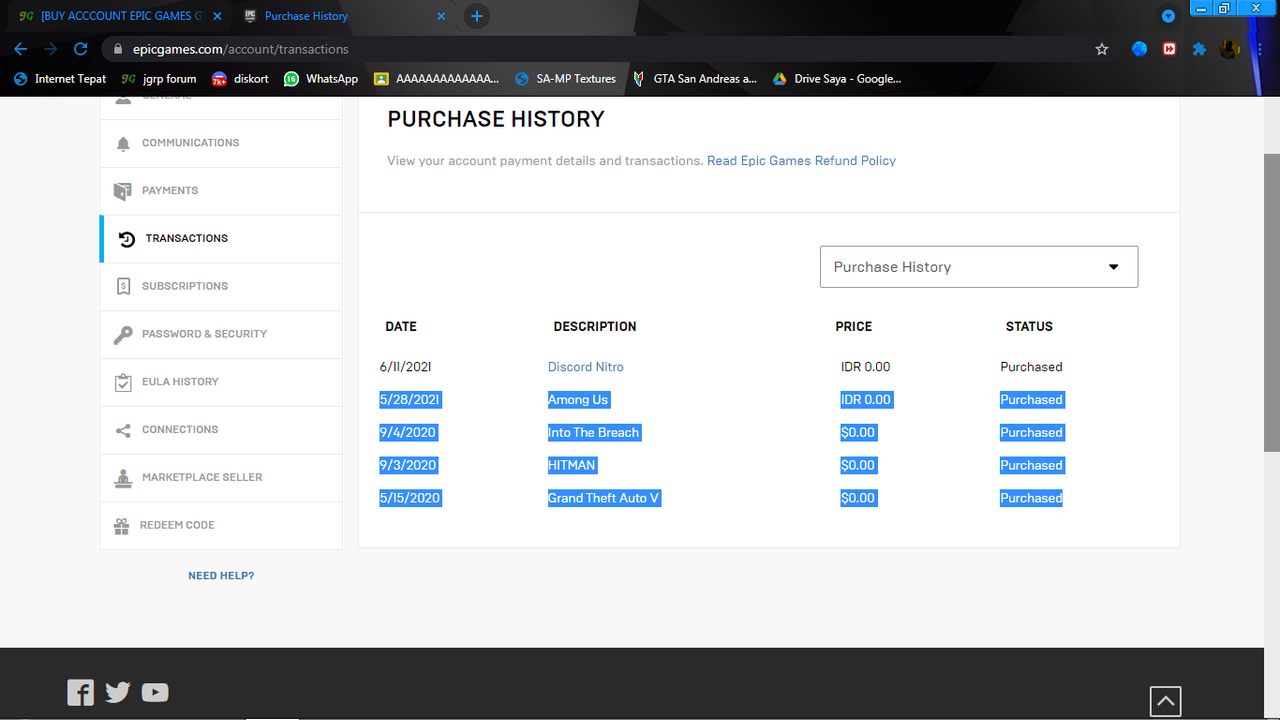Open the Internet Tepat bookmark
The image size is (1280, 720).
pos(60,79)
